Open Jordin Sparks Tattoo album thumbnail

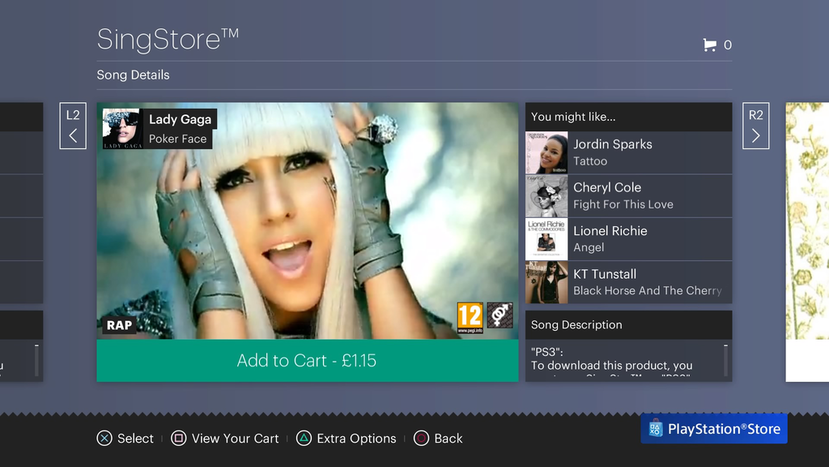[547, 153]
